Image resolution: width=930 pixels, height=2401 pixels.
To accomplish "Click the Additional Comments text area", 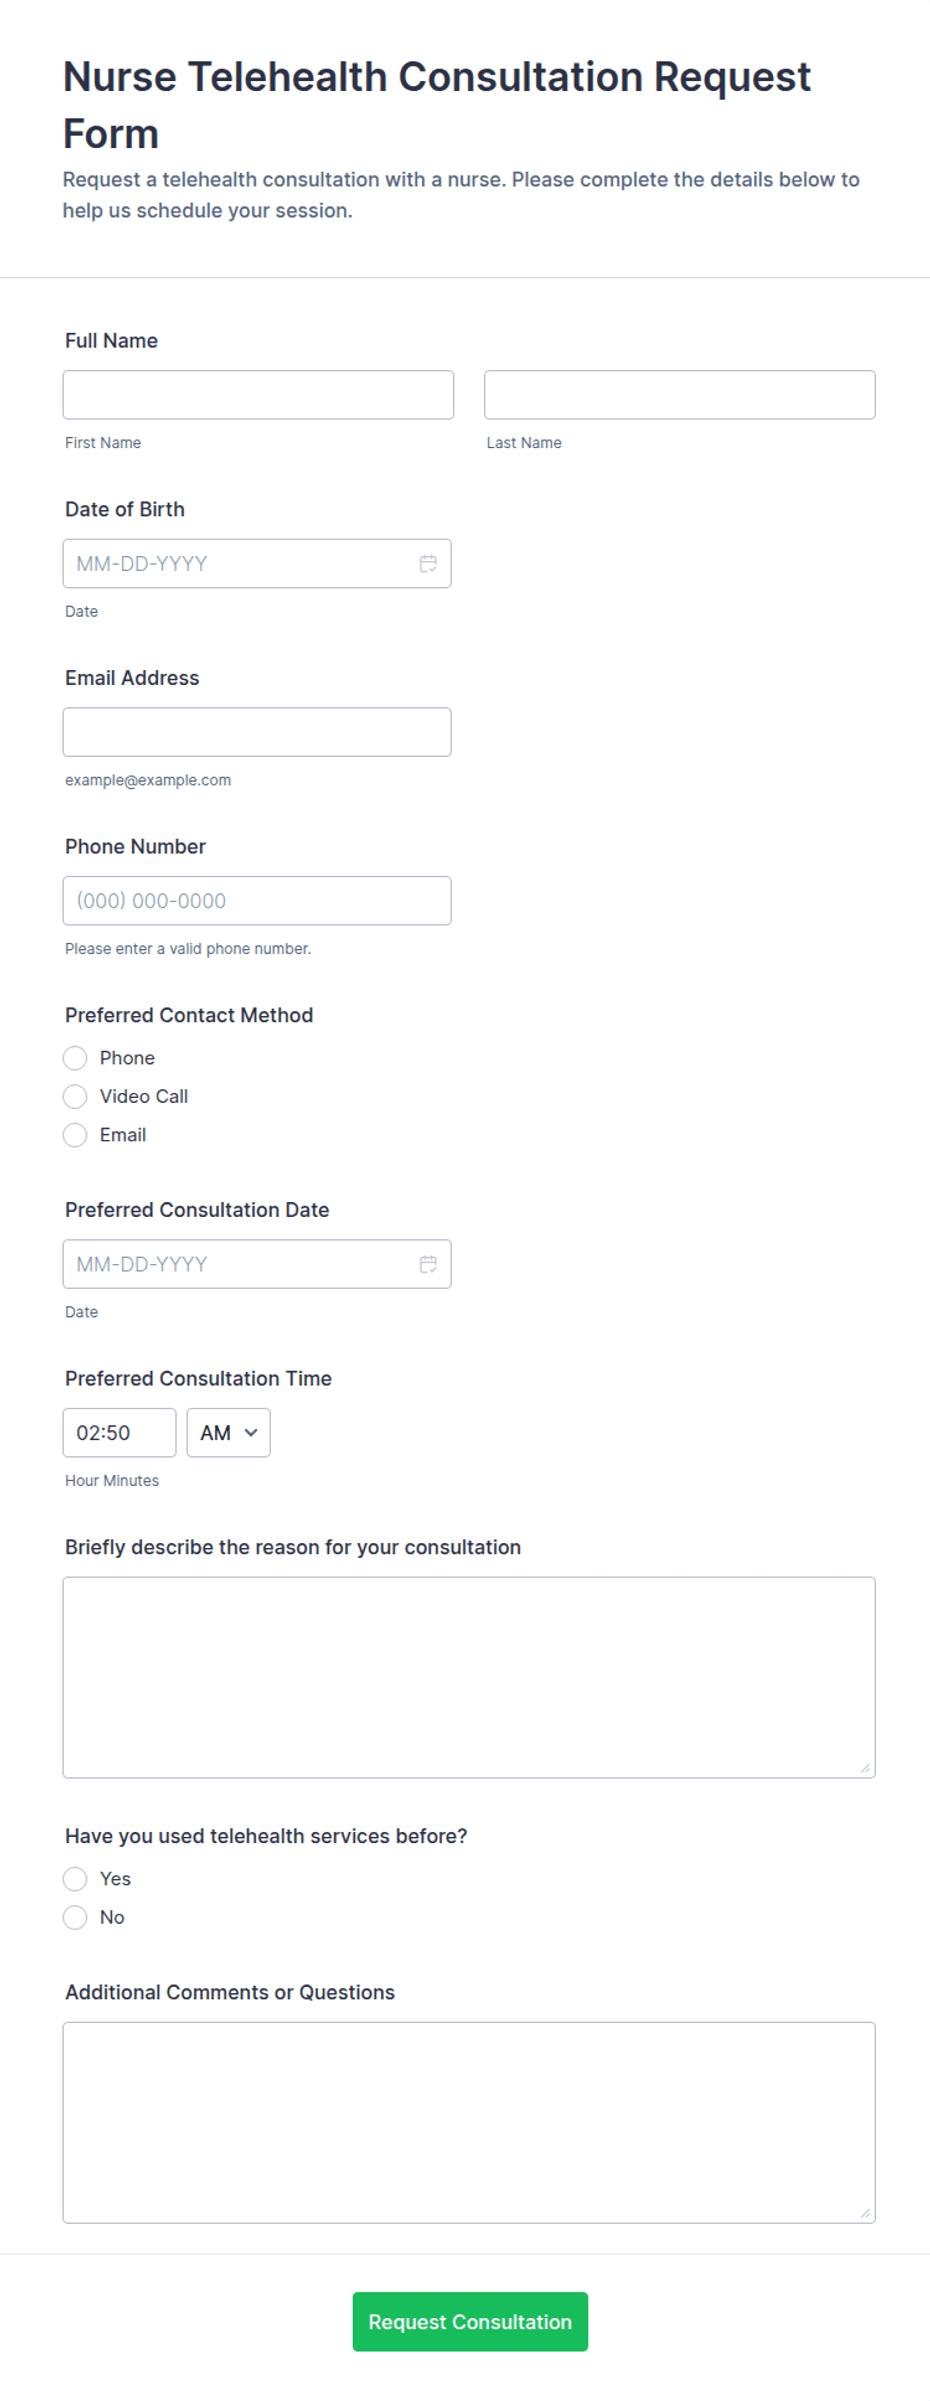I will 469,2123.
